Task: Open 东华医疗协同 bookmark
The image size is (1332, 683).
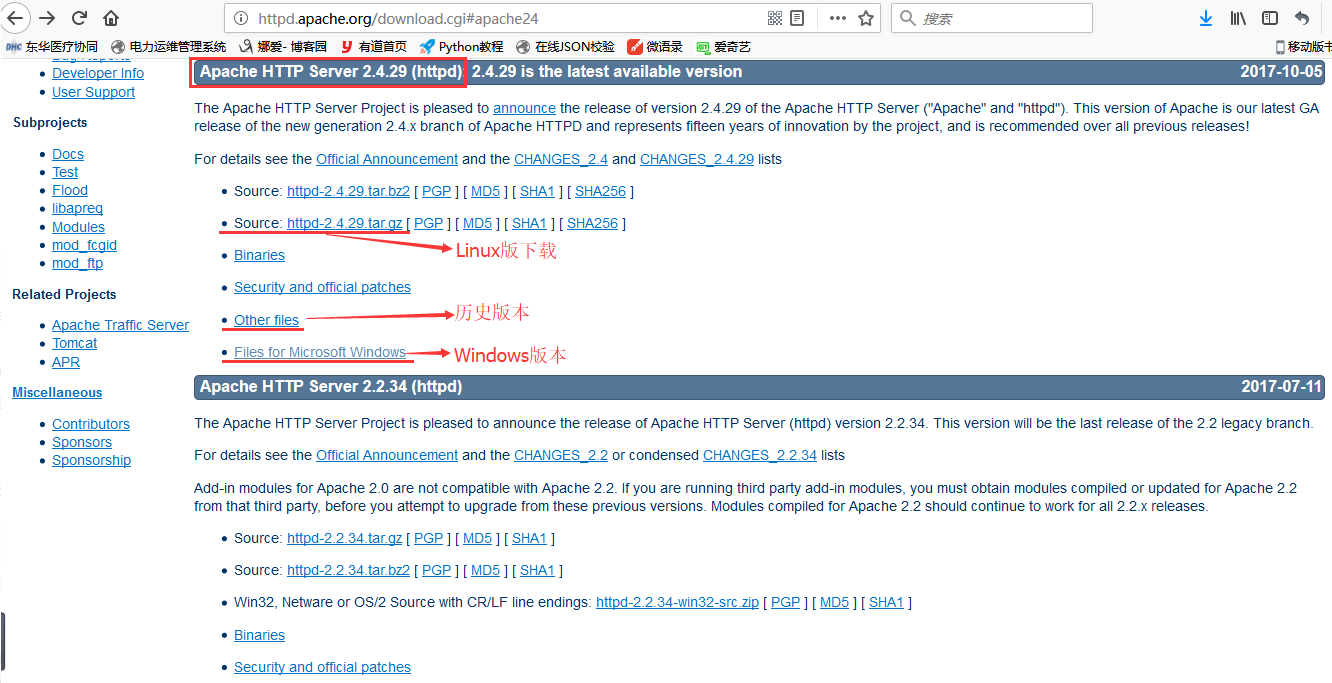Action: coord(52,46)
